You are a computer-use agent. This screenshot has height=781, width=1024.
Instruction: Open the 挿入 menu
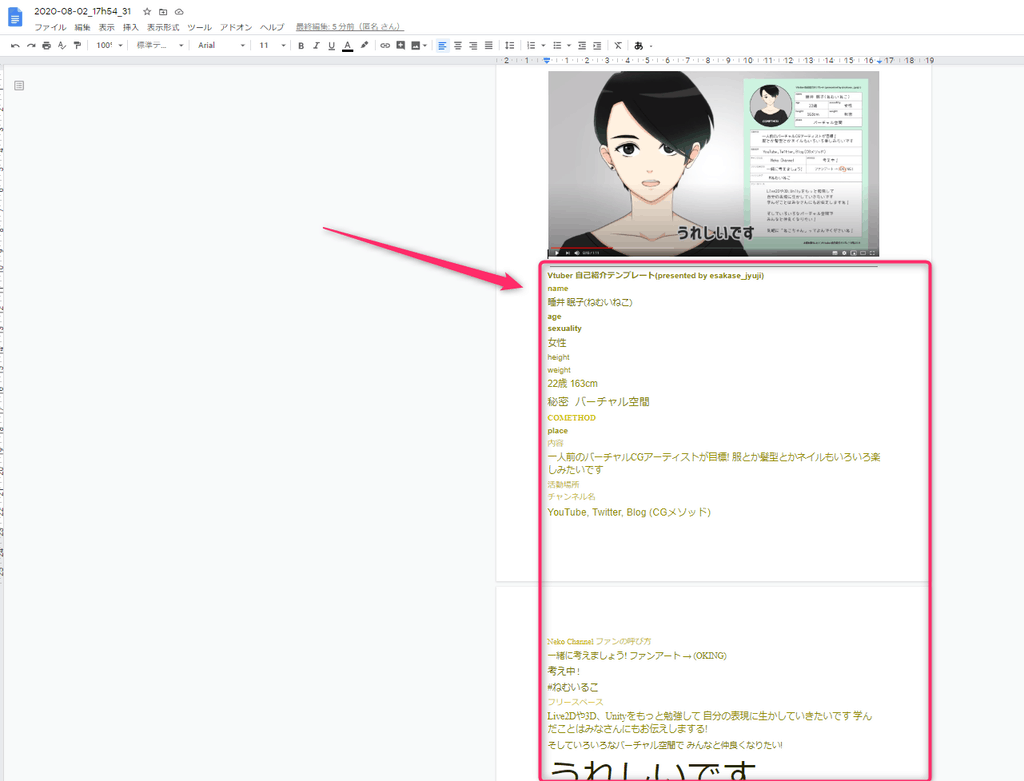click(131, 27)
